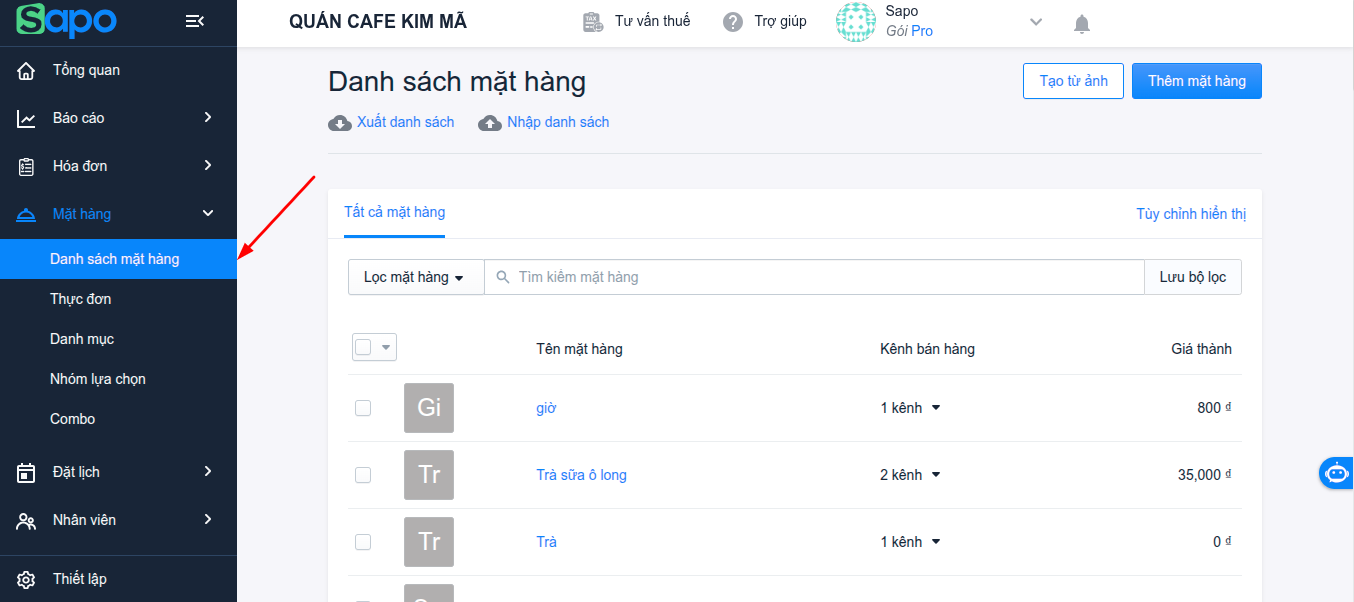This screenshot has height=602, width=1354.
Task: Expand the Nhân viên submenu chevron
Action: (208, 519)
